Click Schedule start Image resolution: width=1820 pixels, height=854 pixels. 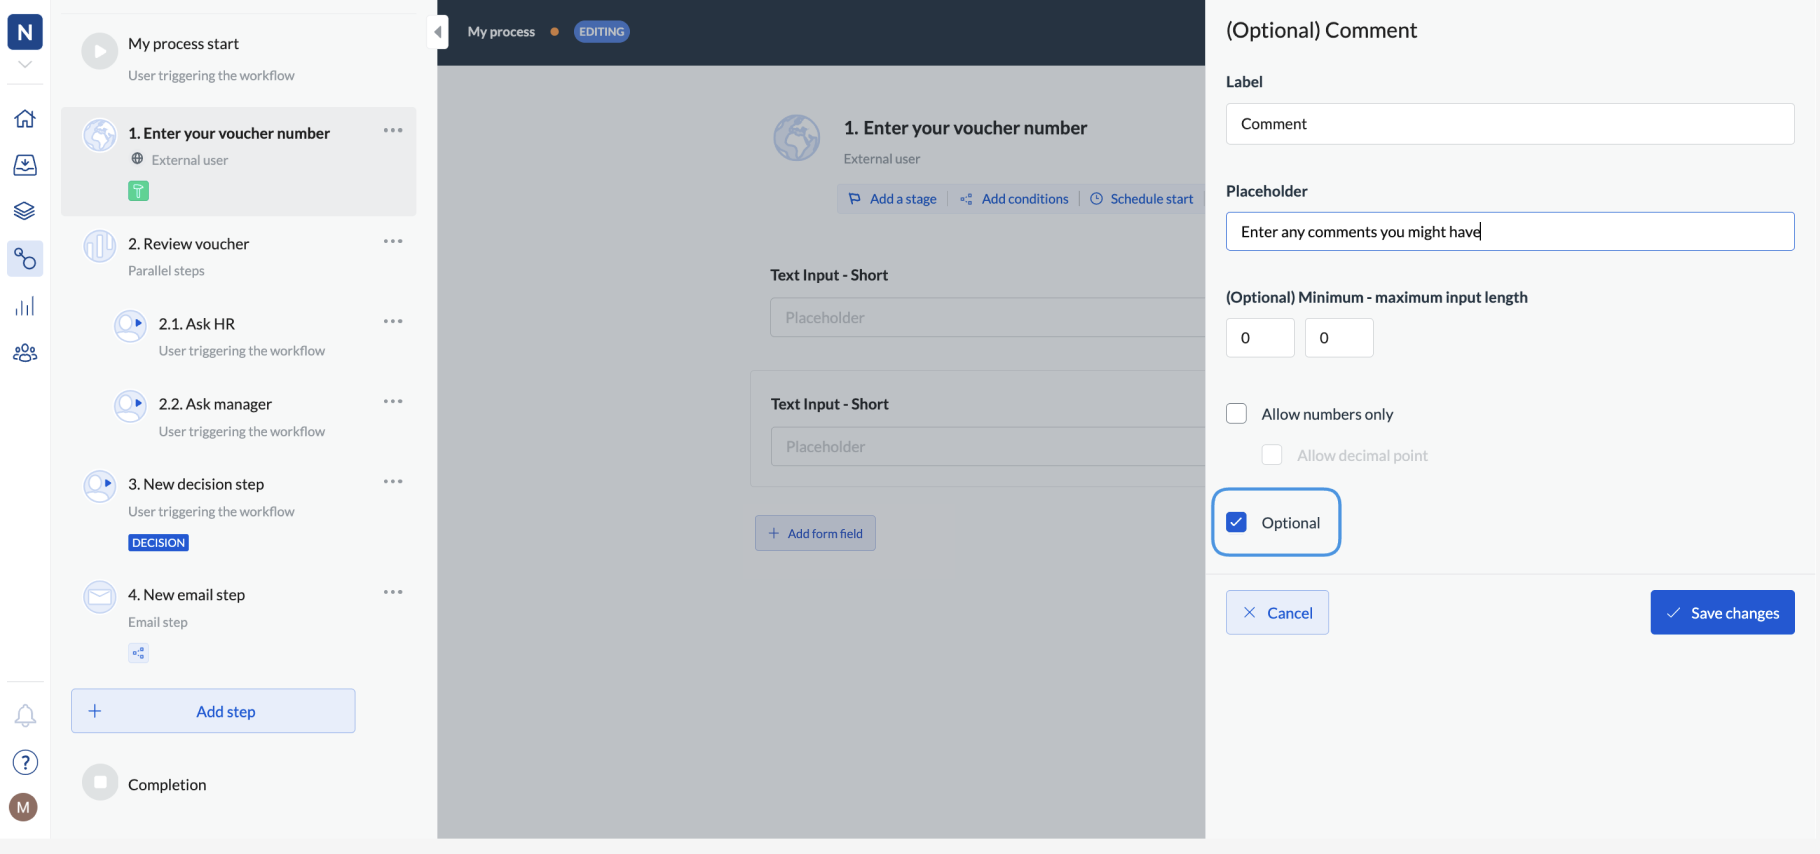pyautogui.click(x=1141, y=199)
